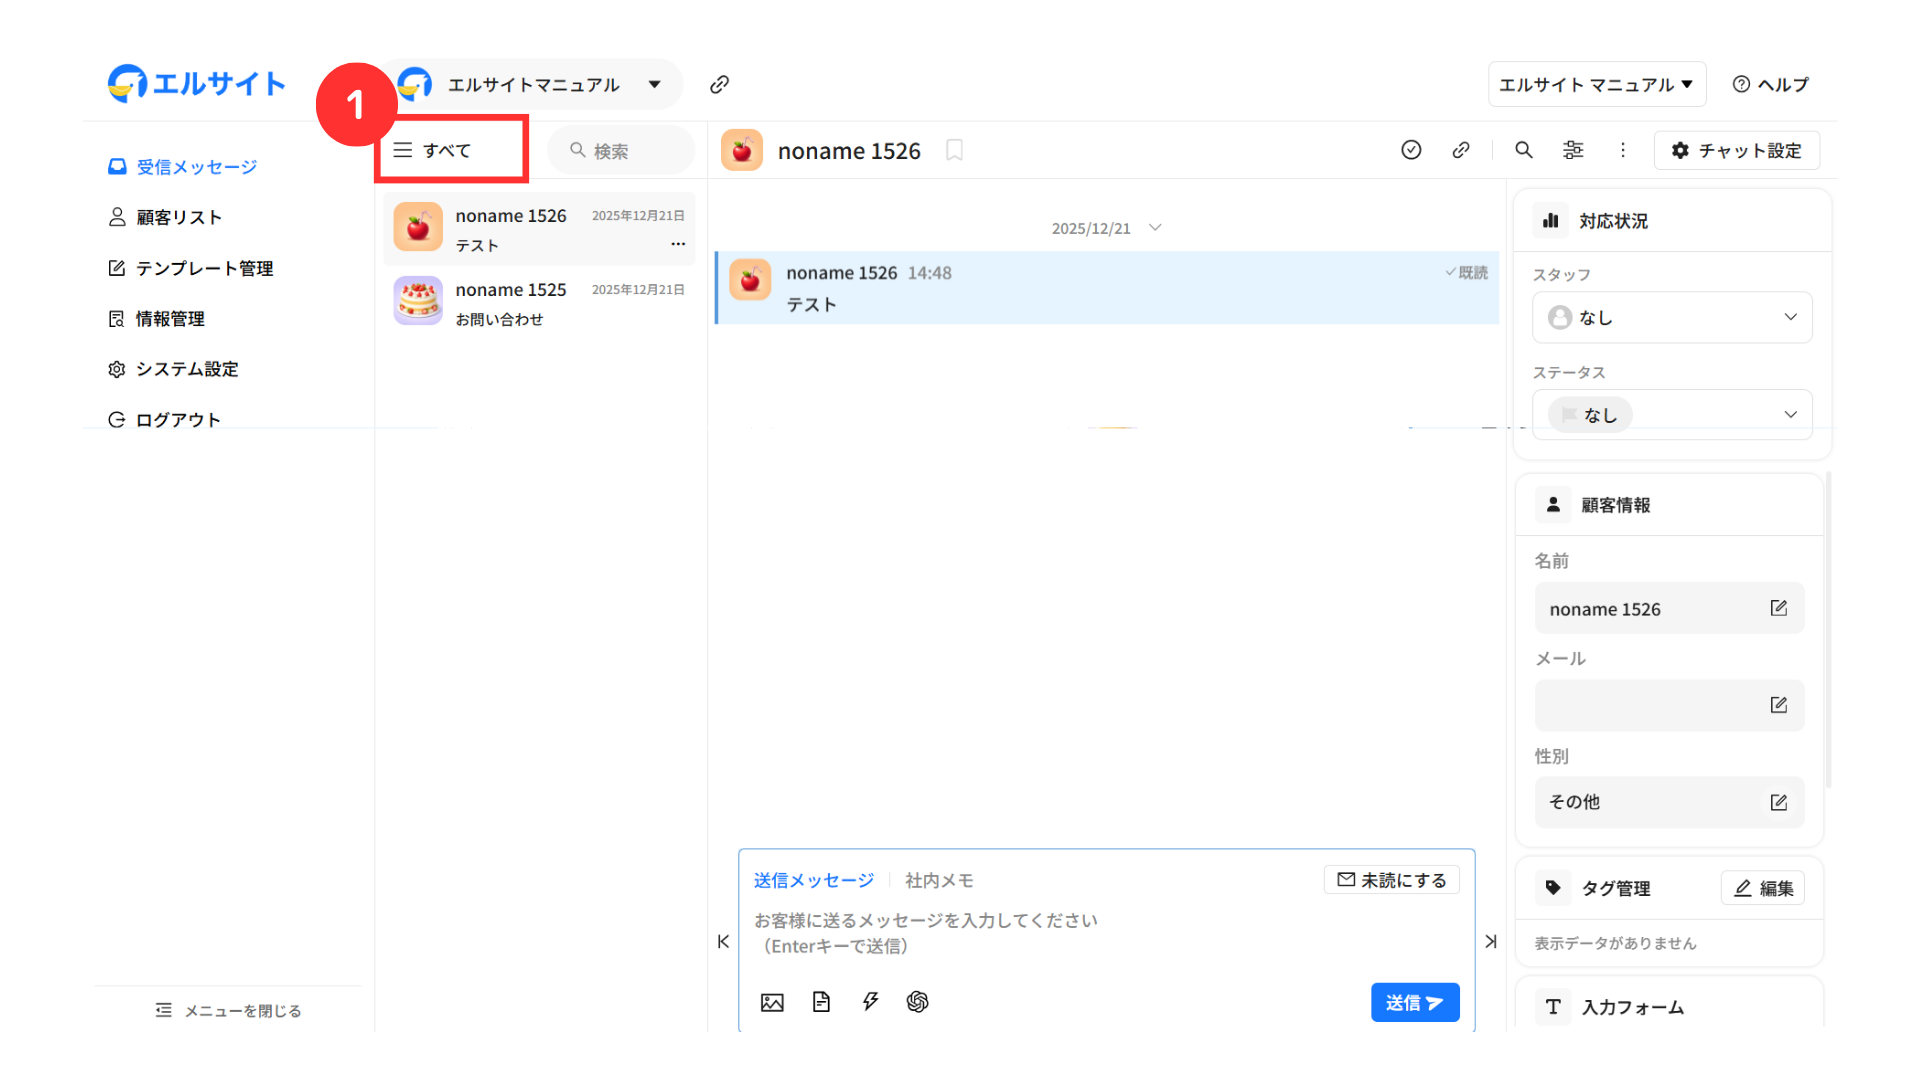Click the 送信 send button

pyautogui.click(x=1414, y=1003)
